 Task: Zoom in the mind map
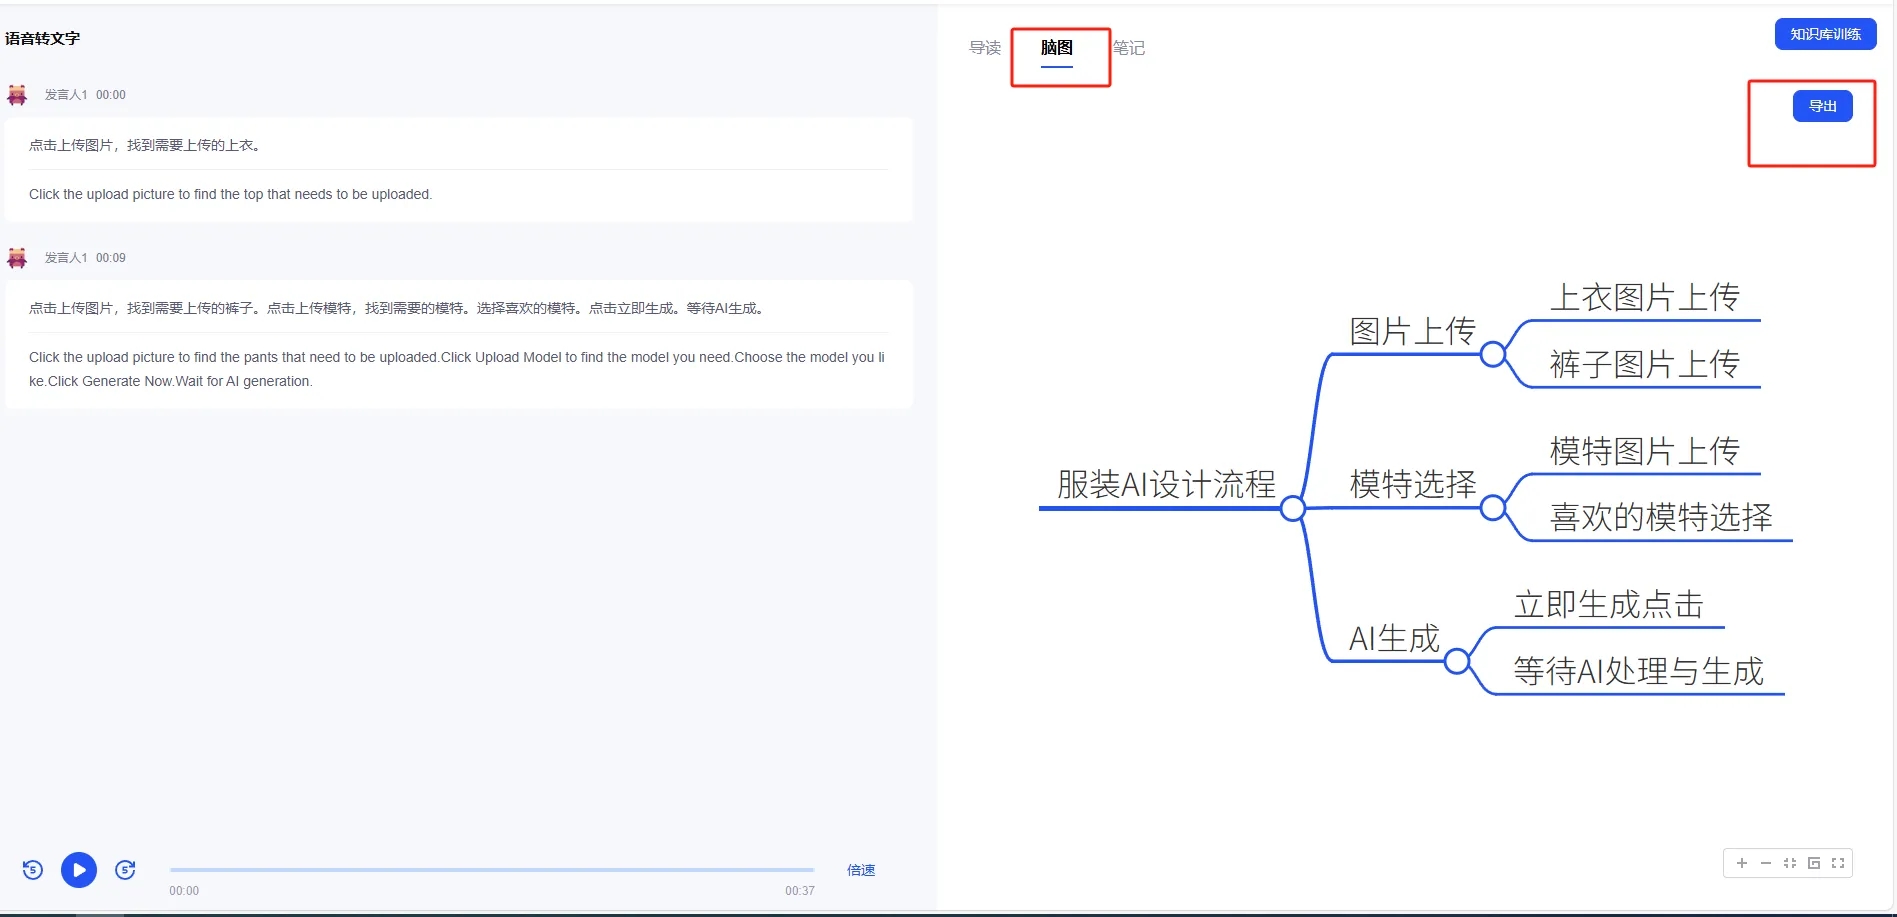[x=1742, y=863]
